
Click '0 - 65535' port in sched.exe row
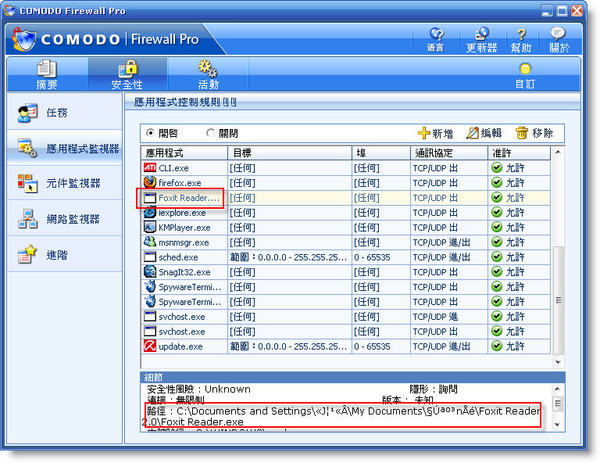click(372, 258)
